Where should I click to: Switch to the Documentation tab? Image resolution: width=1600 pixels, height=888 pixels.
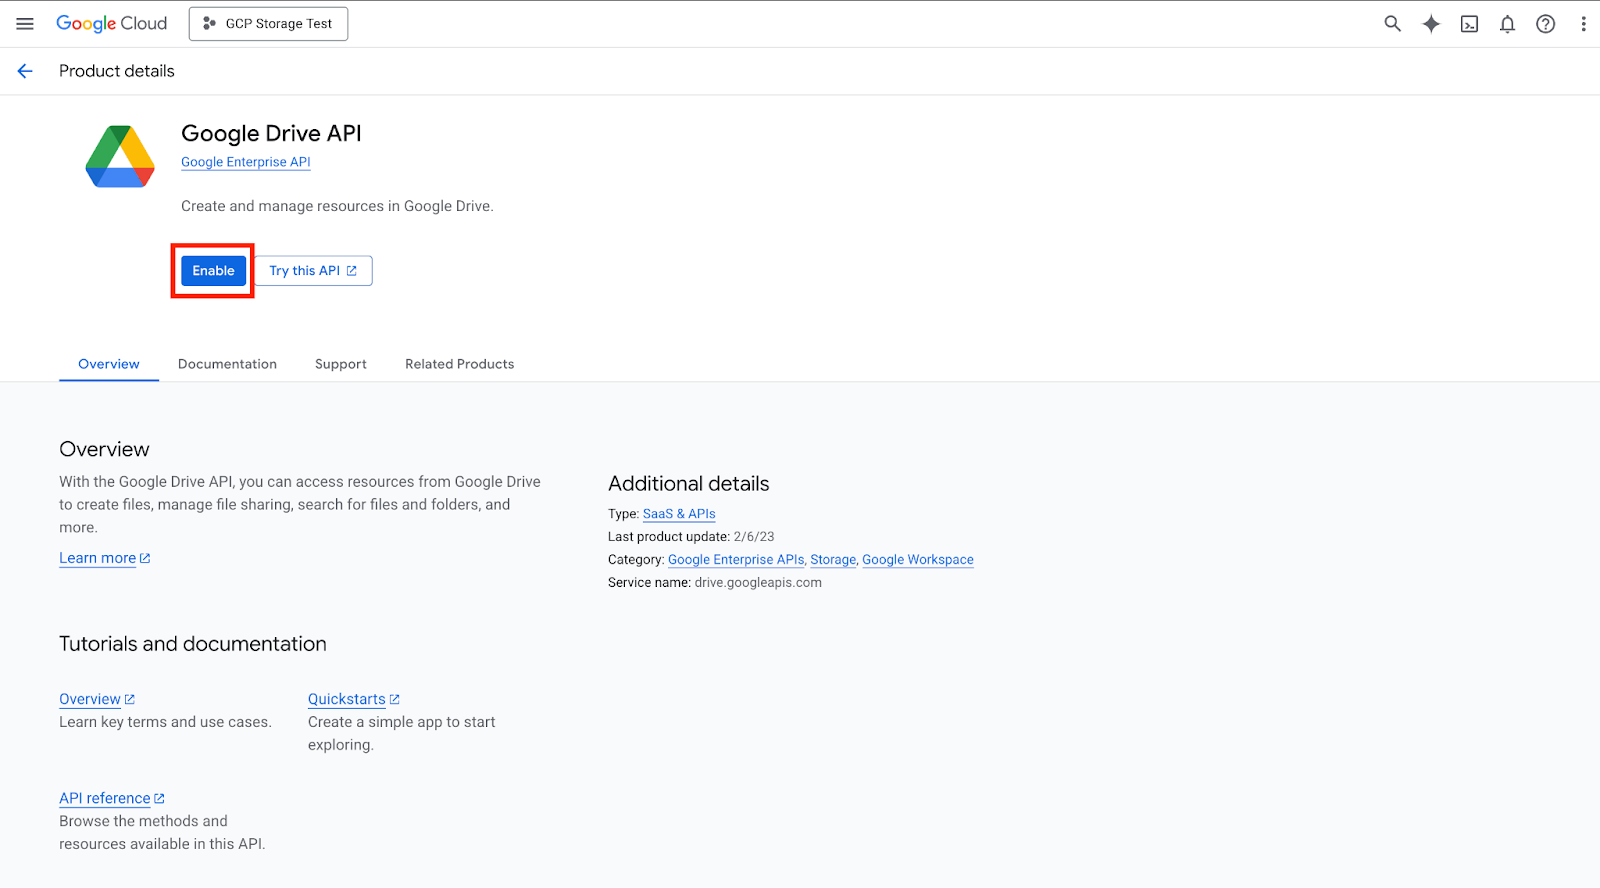pyautogui.click(x=227, y=364)
